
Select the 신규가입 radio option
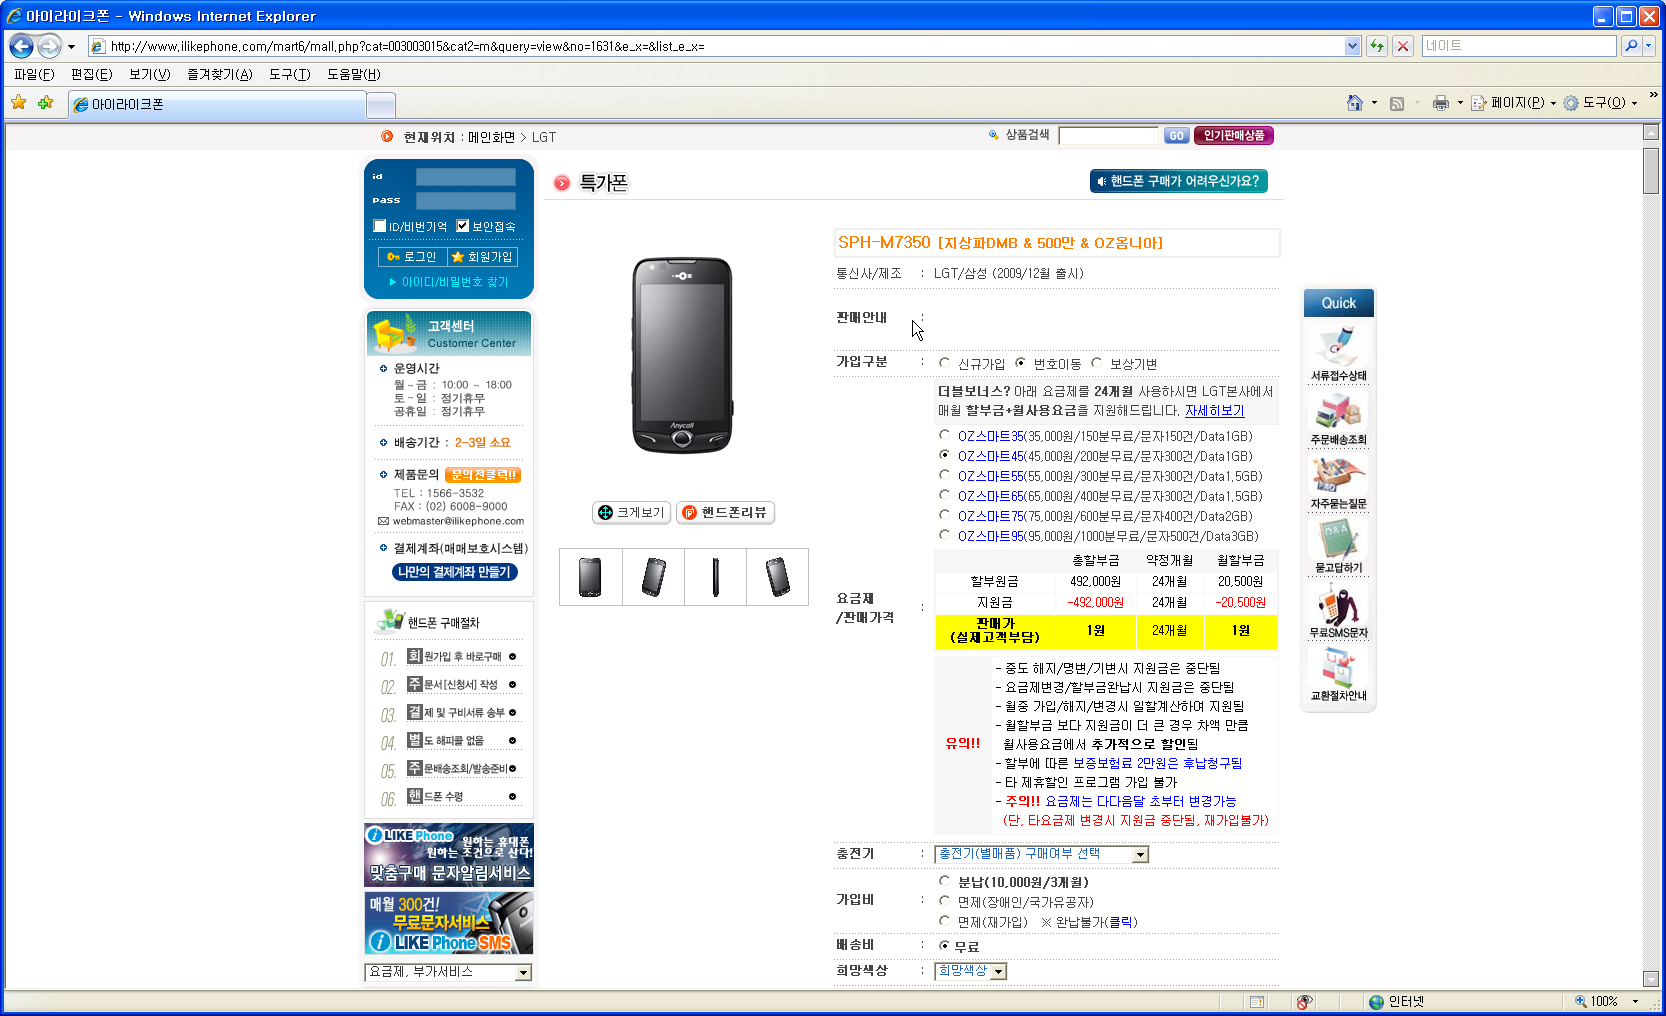944,363
